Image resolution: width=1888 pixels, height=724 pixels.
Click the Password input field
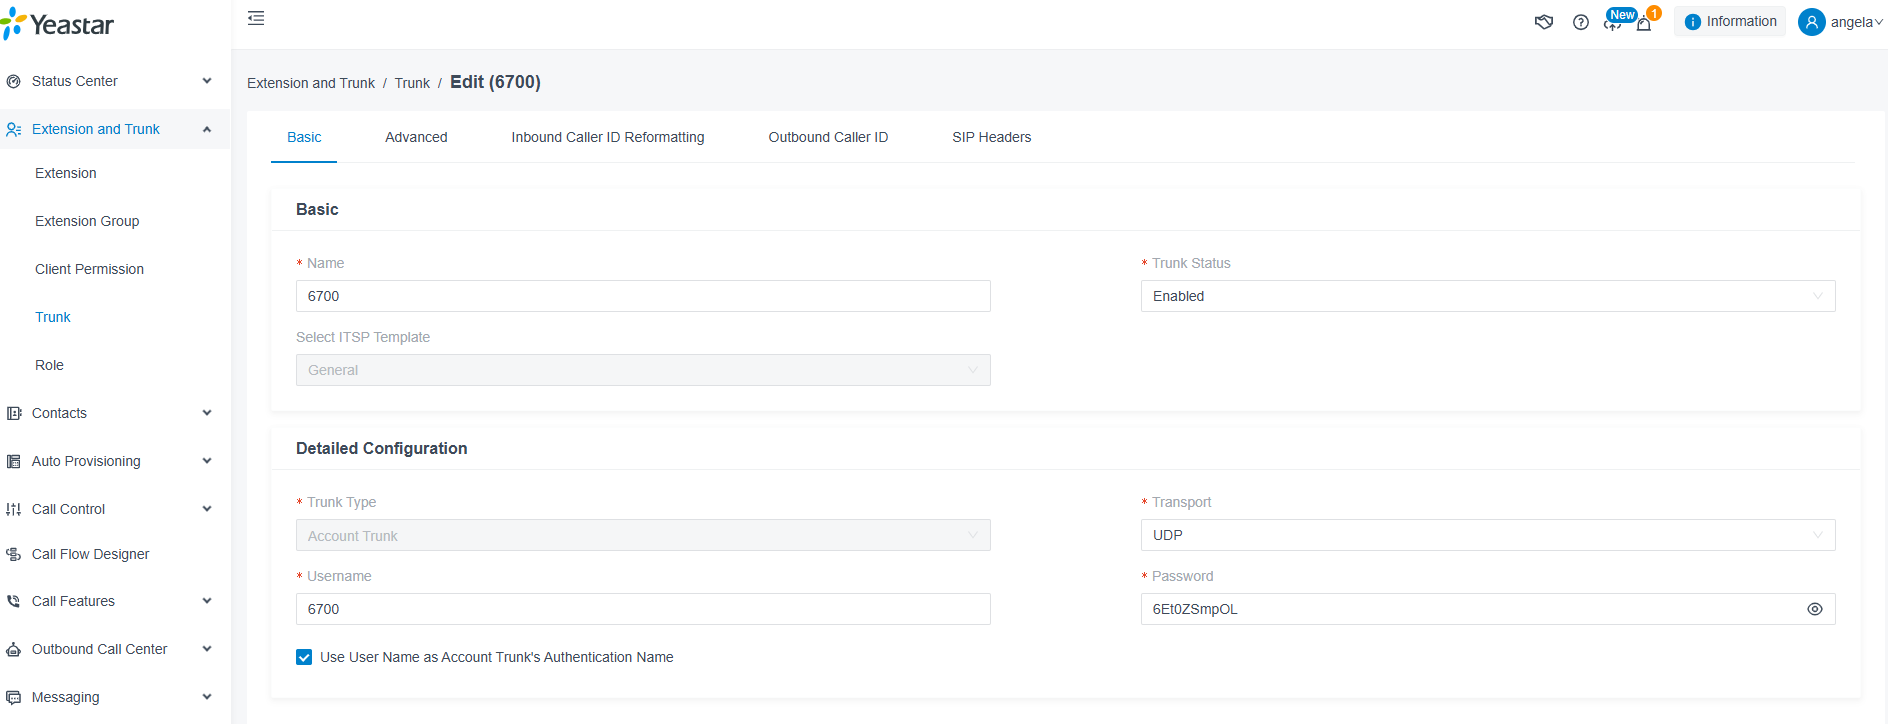pyautogui.click(x=1488, y=609)
